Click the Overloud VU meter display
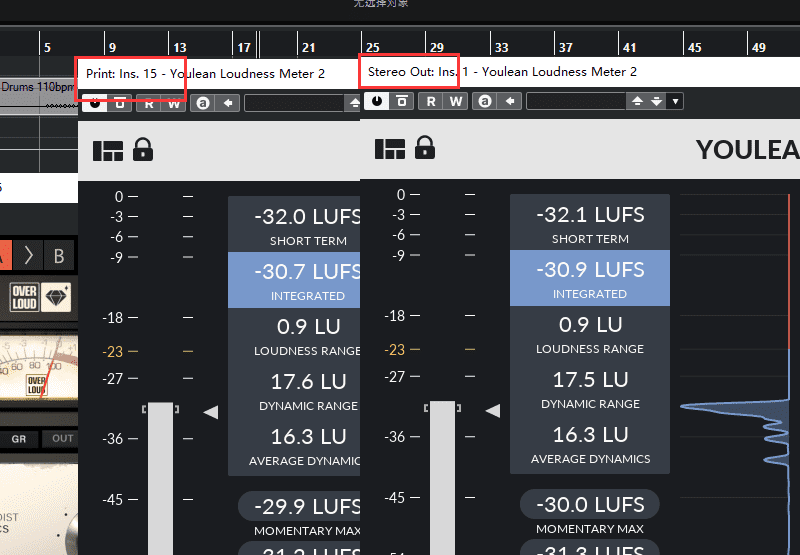The height and width of the screenshot is (555, 800). click(x=39, y=368)
